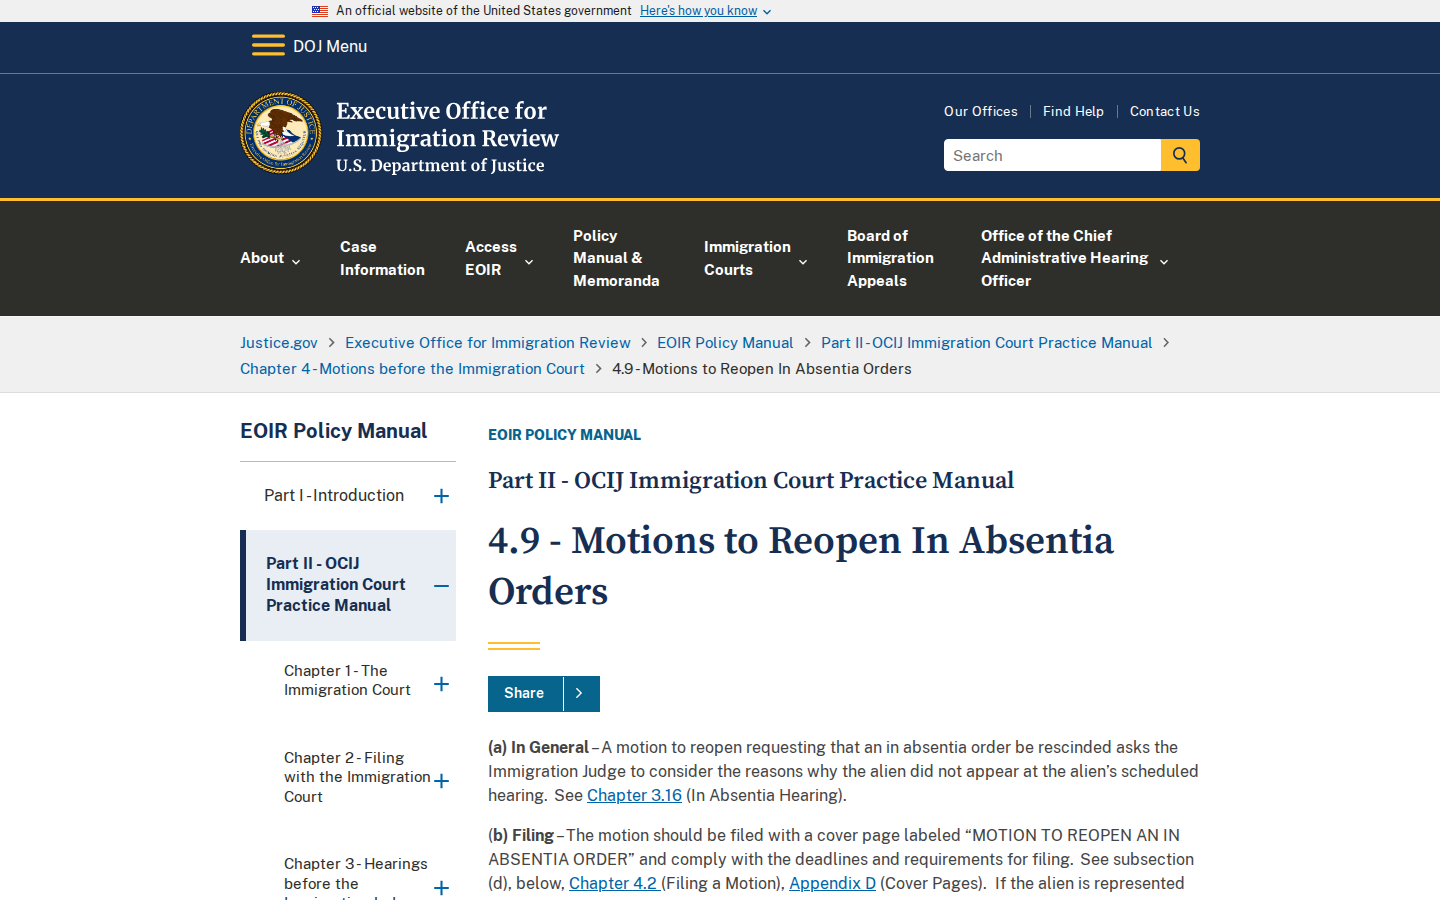
Task: Expand Chapter 2 - Filing with the Immigration Court
Action: point(441,781)
